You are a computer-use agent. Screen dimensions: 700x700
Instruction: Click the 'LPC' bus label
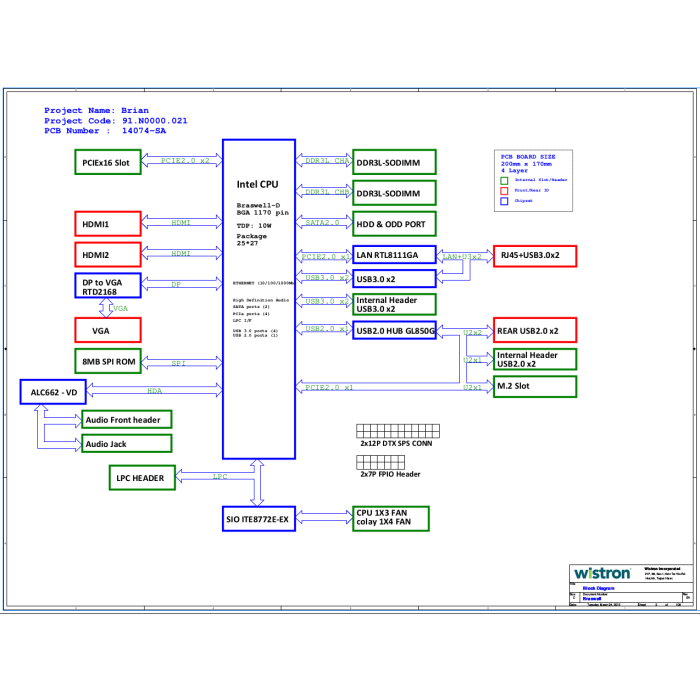(x=220, y=477)
